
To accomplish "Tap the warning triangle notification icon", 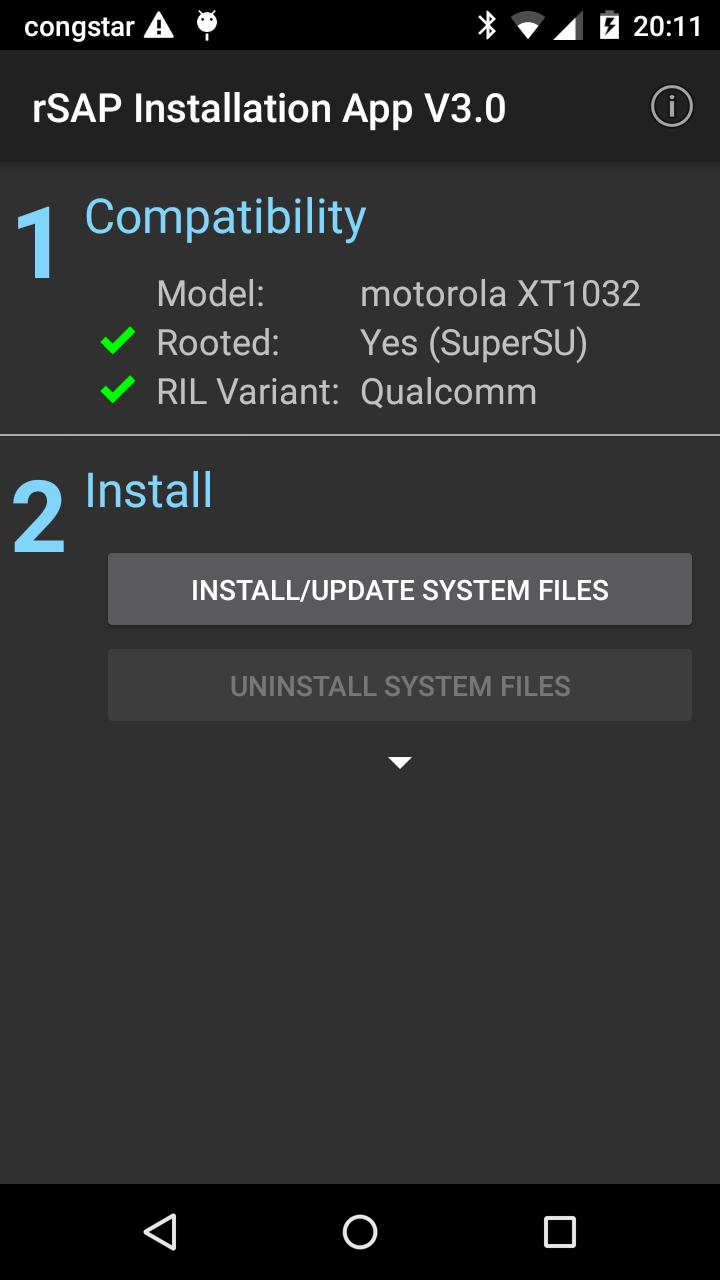I will click(158, 25).
